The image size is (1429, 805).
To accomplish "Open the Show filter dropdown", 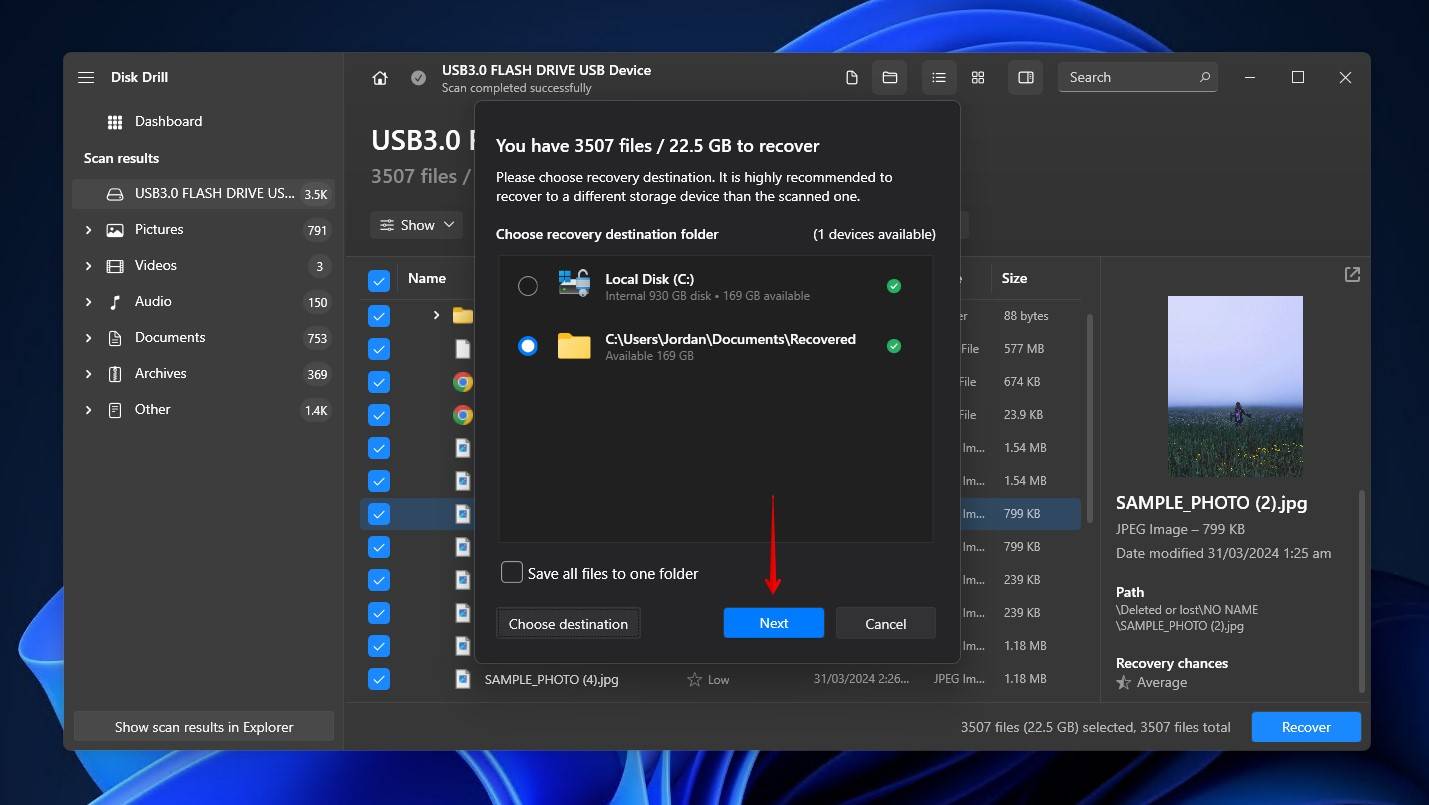I will (x=417, y=225).
